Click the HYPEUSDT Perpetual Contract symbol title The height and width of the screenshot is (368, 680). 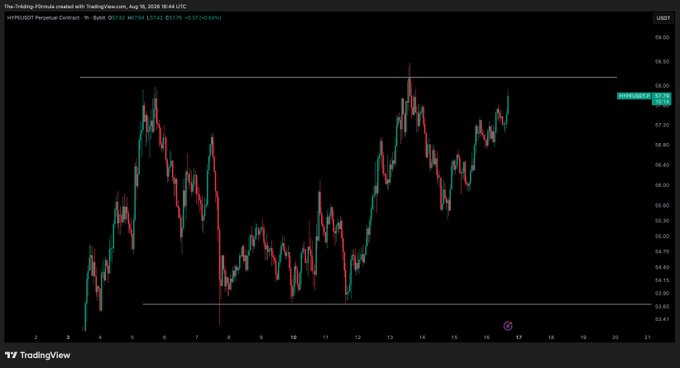pyautogui.click(x=43, y=18)
